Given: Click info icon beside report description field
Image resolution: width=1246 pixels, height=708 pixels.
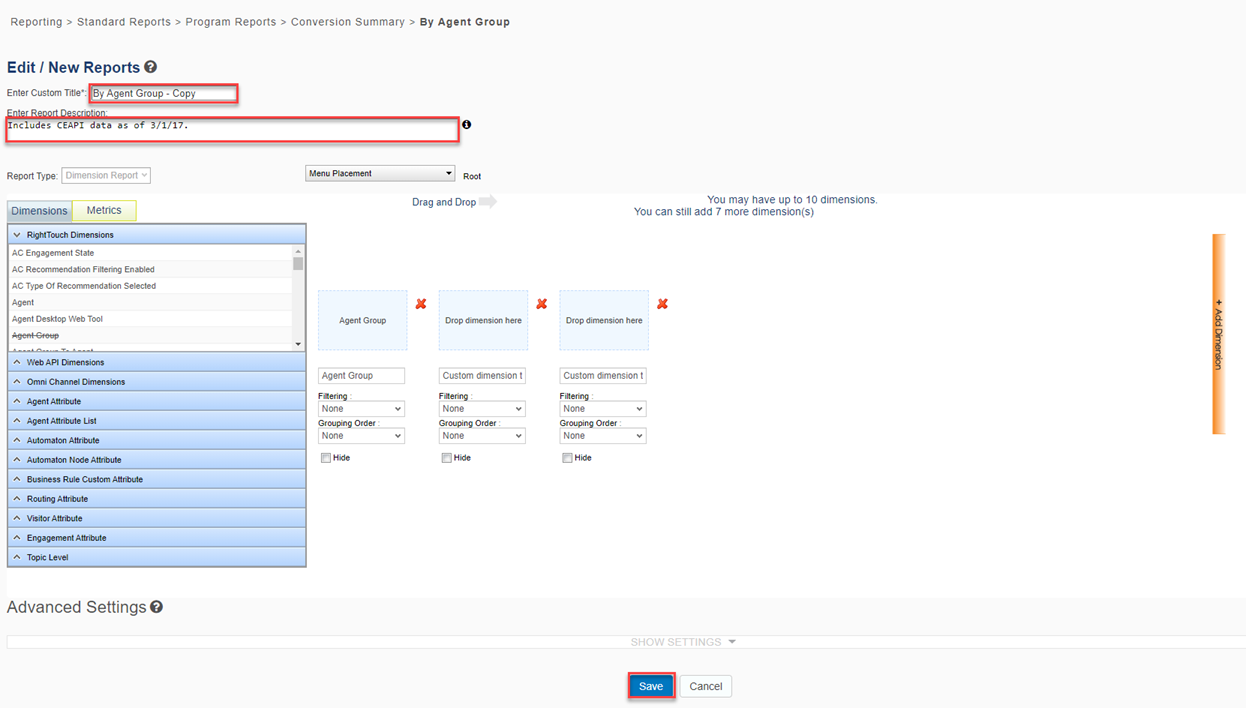Looking at the screenshot, I should [466, 125].
